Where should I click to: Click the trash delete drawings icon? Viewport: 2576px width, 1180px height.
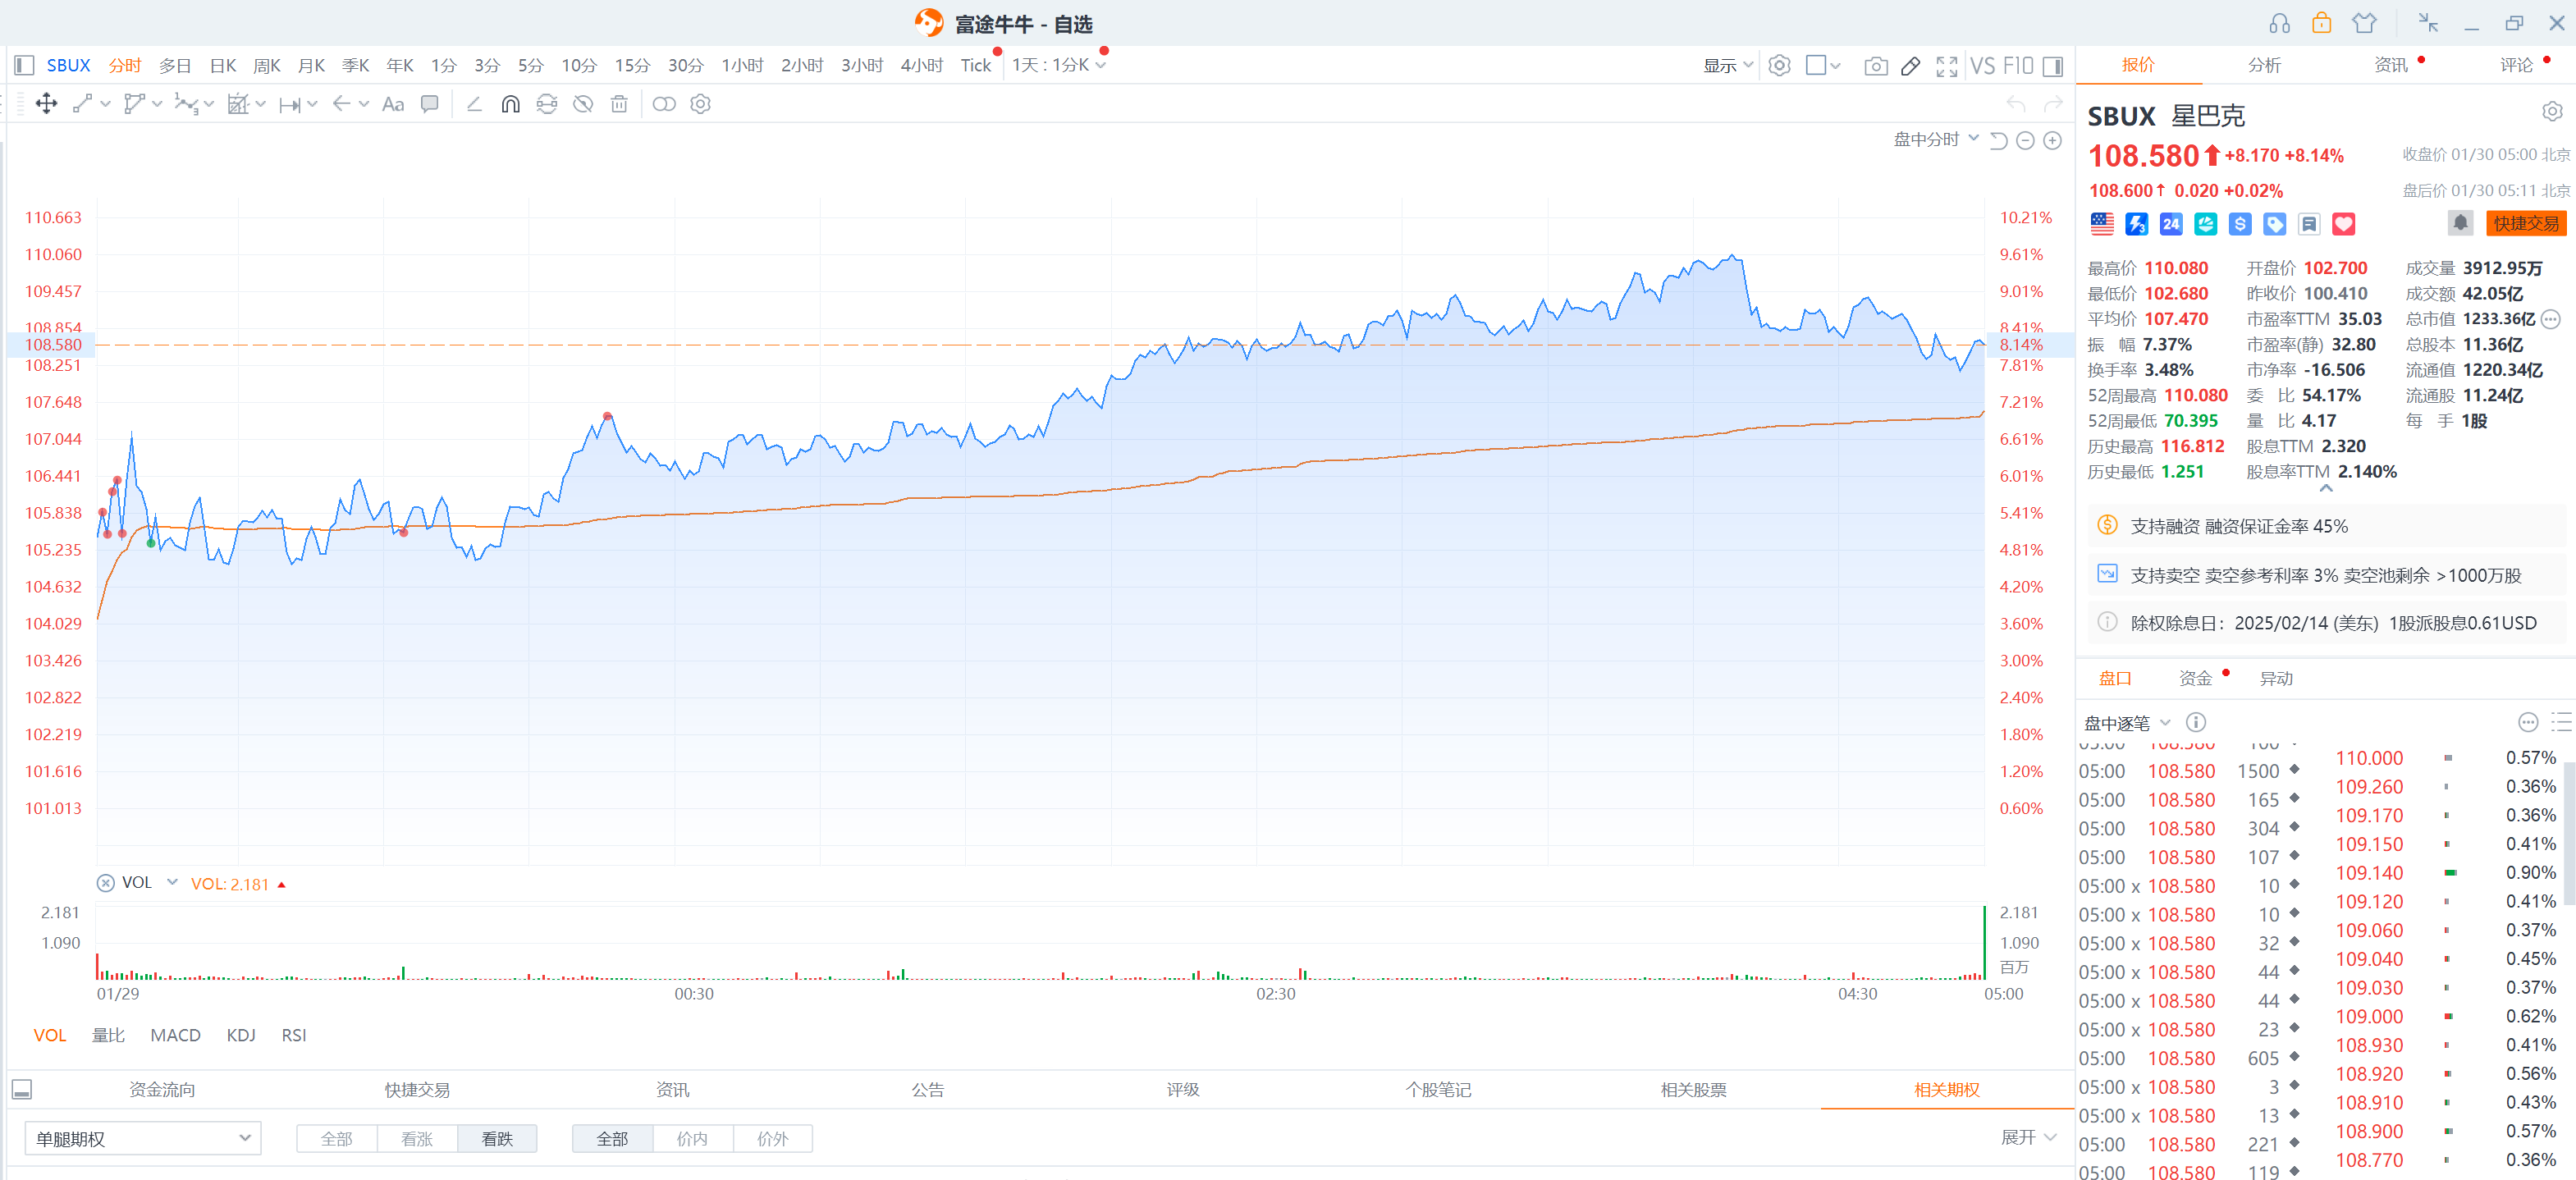619,104
